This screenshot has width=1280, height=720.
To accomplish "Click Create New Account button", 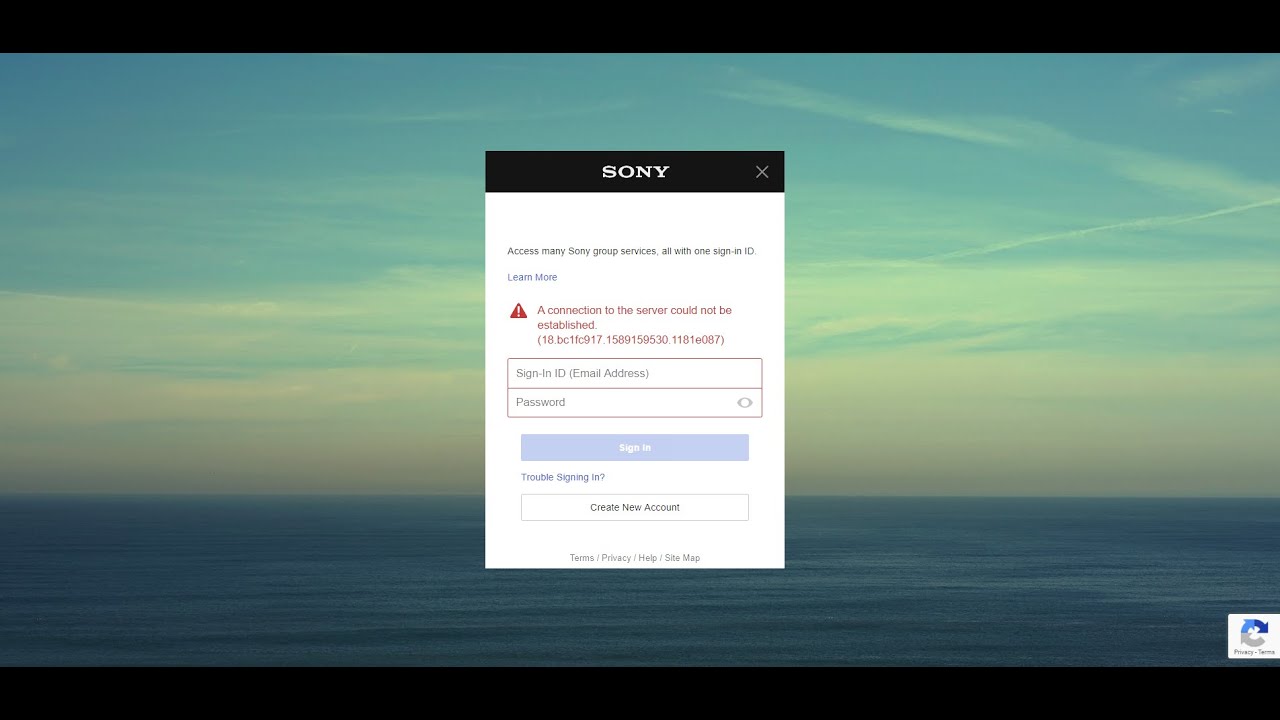I will pyautogui.click(x=635, y=507).
